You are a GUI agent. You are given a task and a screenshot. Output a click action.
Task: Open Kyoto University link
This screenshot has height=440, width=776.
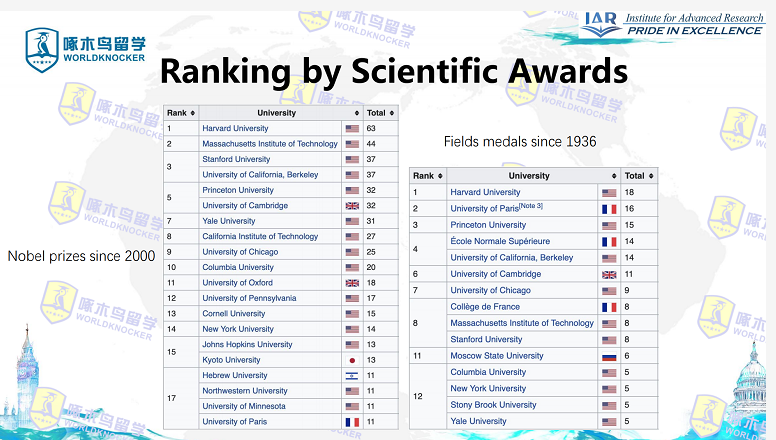231,360
